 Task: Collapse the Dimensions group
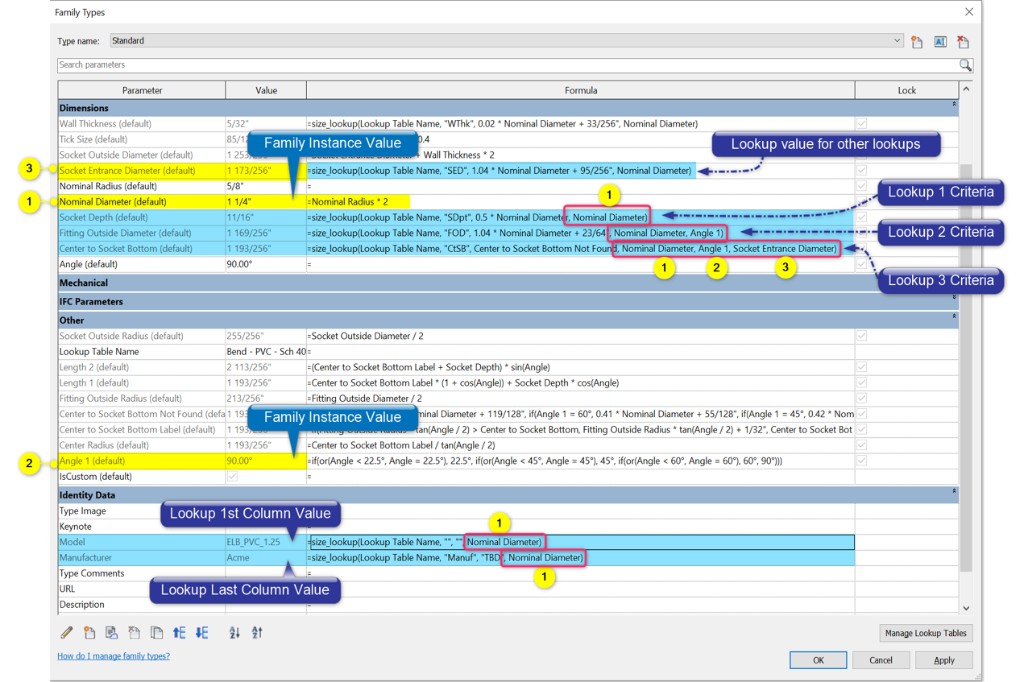tap(953, 105)
